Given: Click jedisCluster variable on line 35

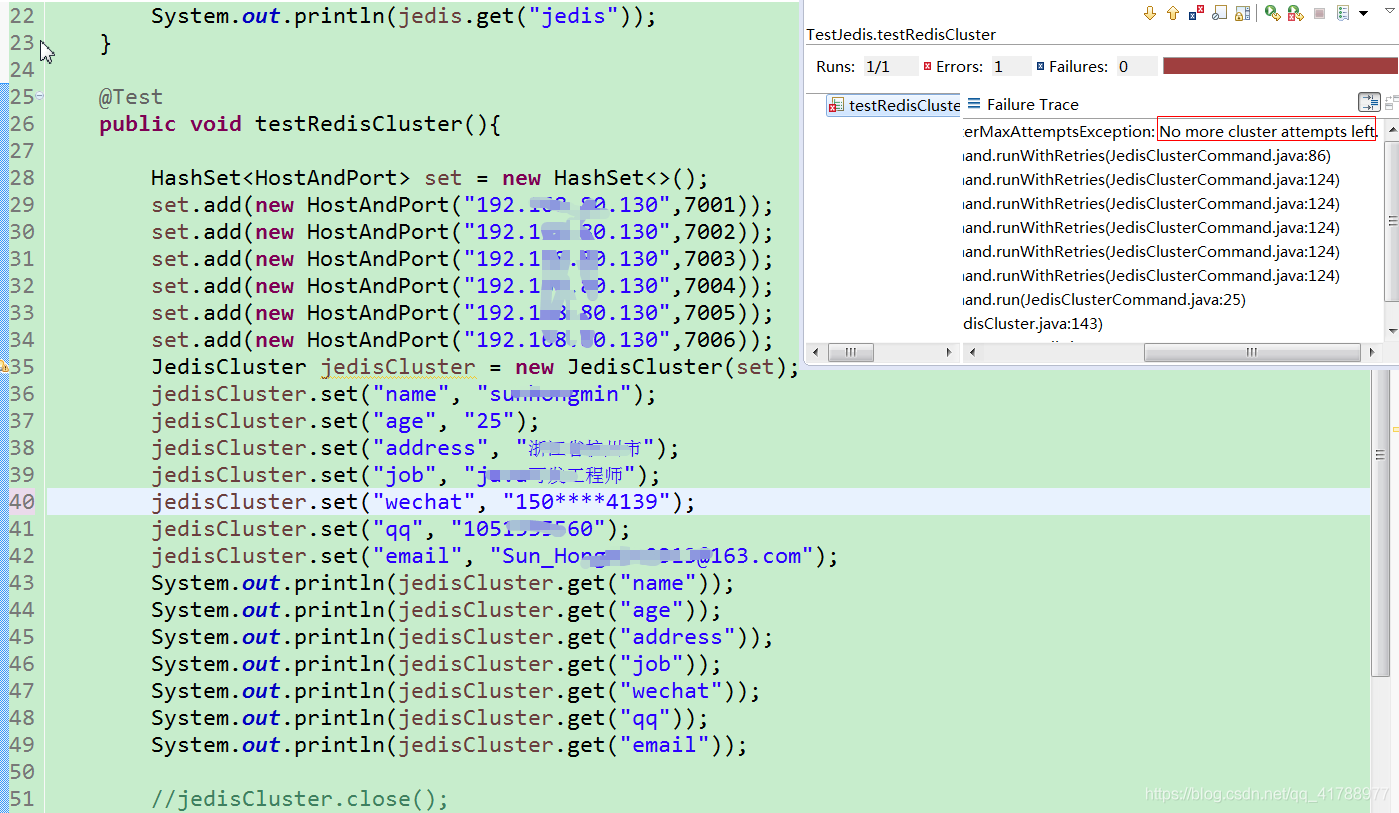Looking at the screenshot, I should [398, 367].
